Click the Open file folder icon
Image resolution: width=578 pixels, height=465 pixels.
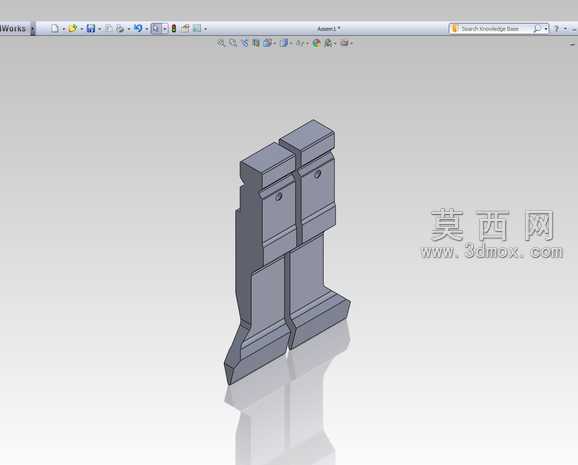click(x=73, y=28)
